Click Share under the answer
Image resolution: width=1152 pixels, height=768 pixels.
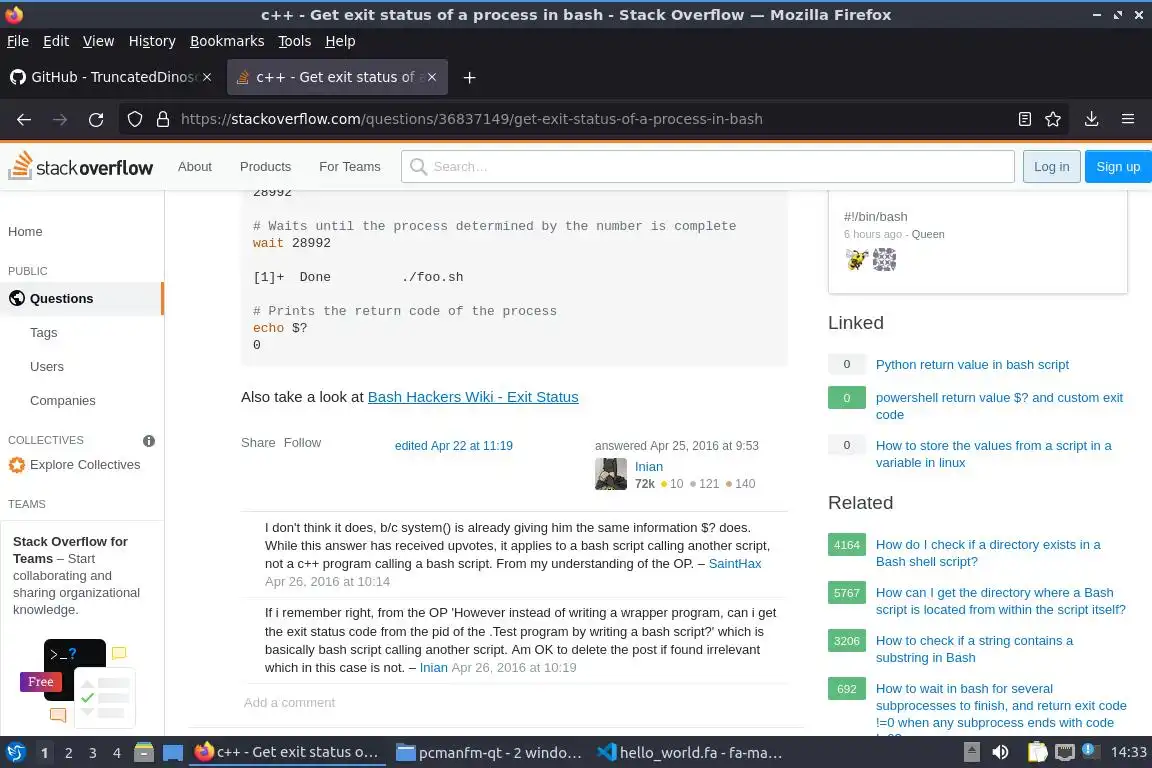[258, 442]
